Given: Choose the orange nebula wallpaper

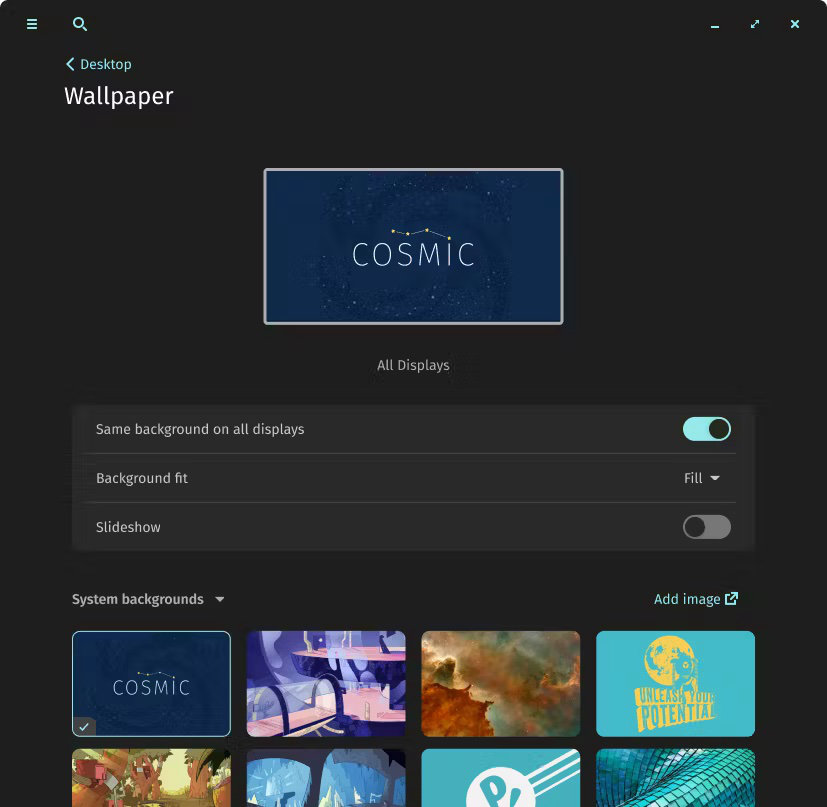Looking at the screenshot, I should click(x=501, y=684).
